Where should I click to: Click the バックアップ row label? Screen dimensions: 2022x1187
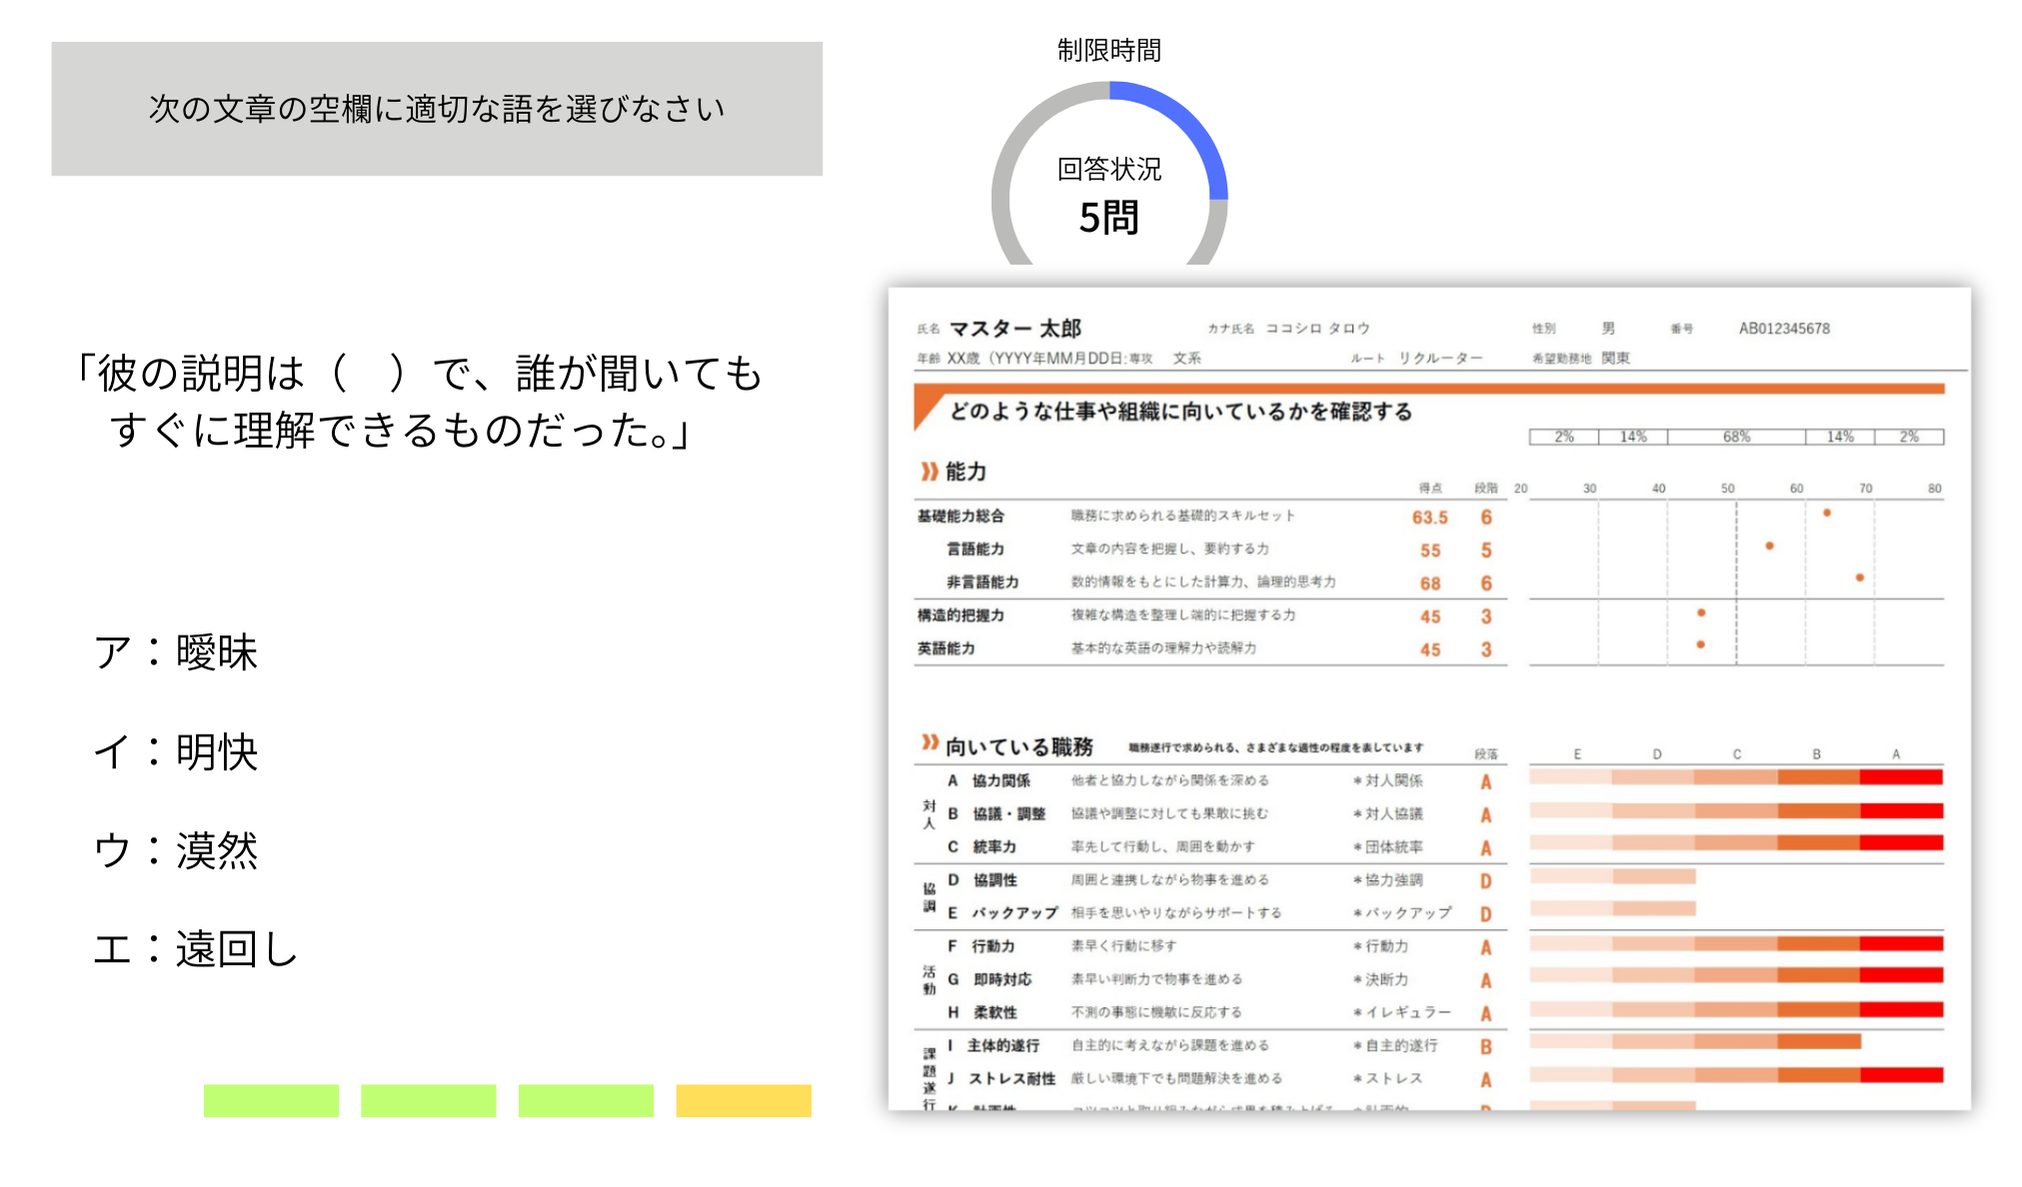pyautogui.click(x=1014, y=912)
